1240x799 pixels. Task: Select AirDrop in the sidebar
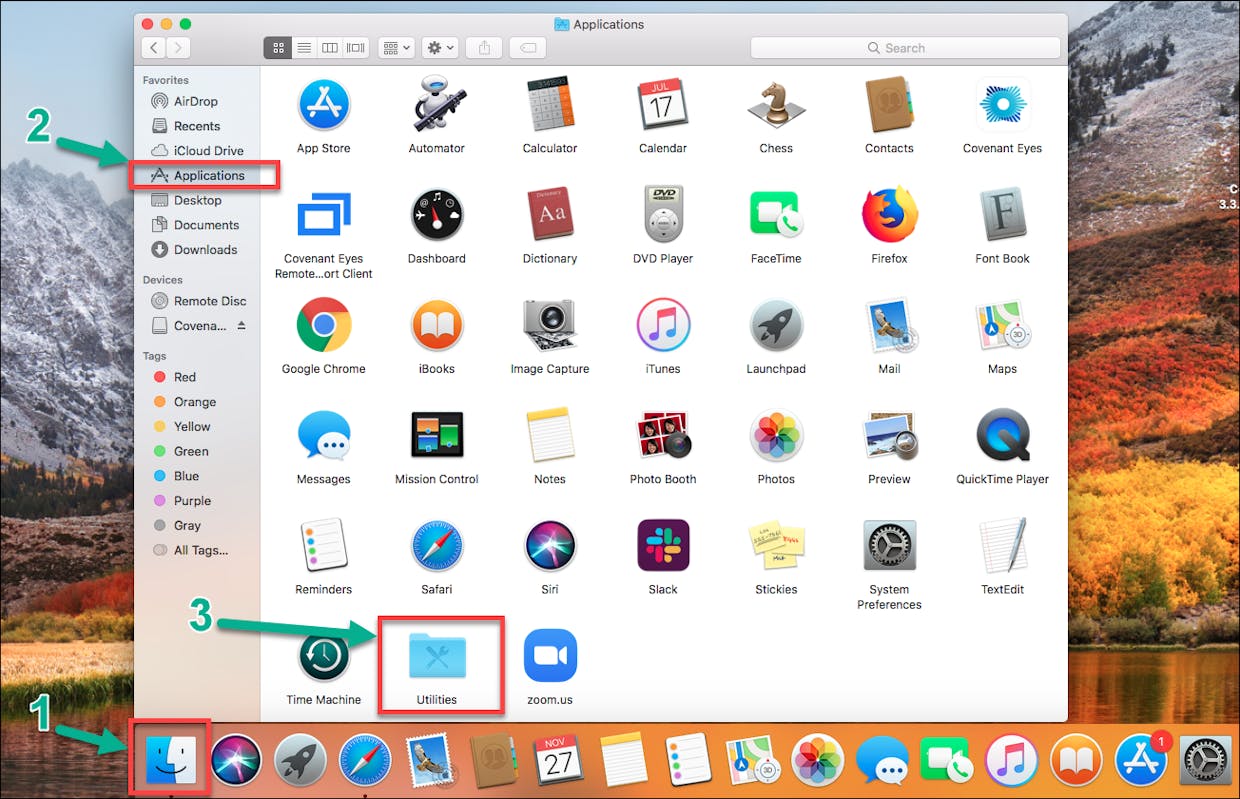tap(195, 101)
